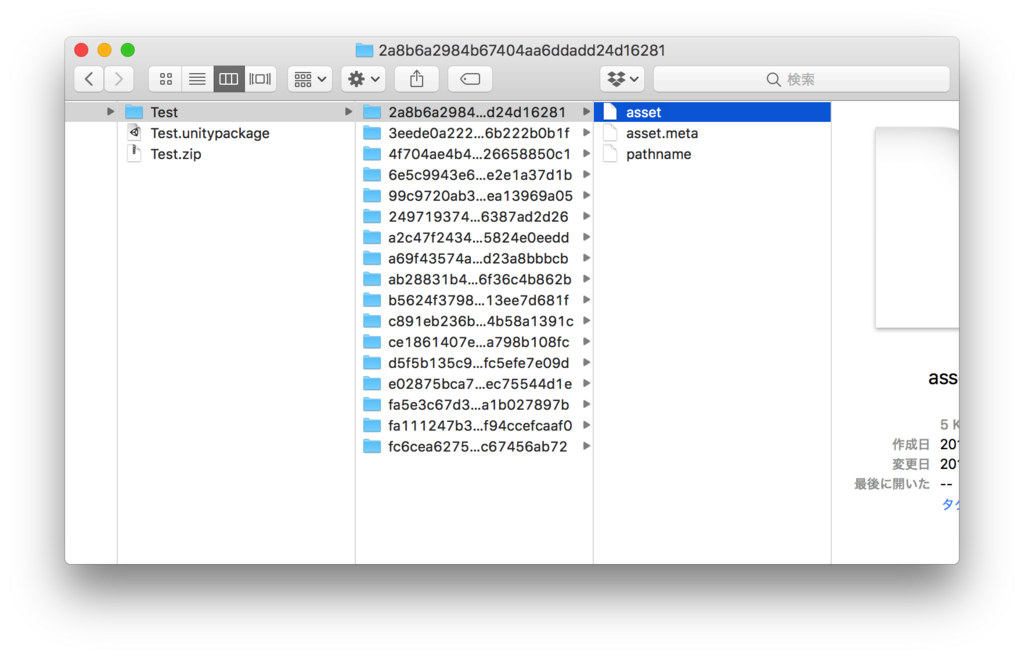Open folder e02875bca7...ec75544d1e
This screenshot has width=1024, height=657.
(475, 384)
